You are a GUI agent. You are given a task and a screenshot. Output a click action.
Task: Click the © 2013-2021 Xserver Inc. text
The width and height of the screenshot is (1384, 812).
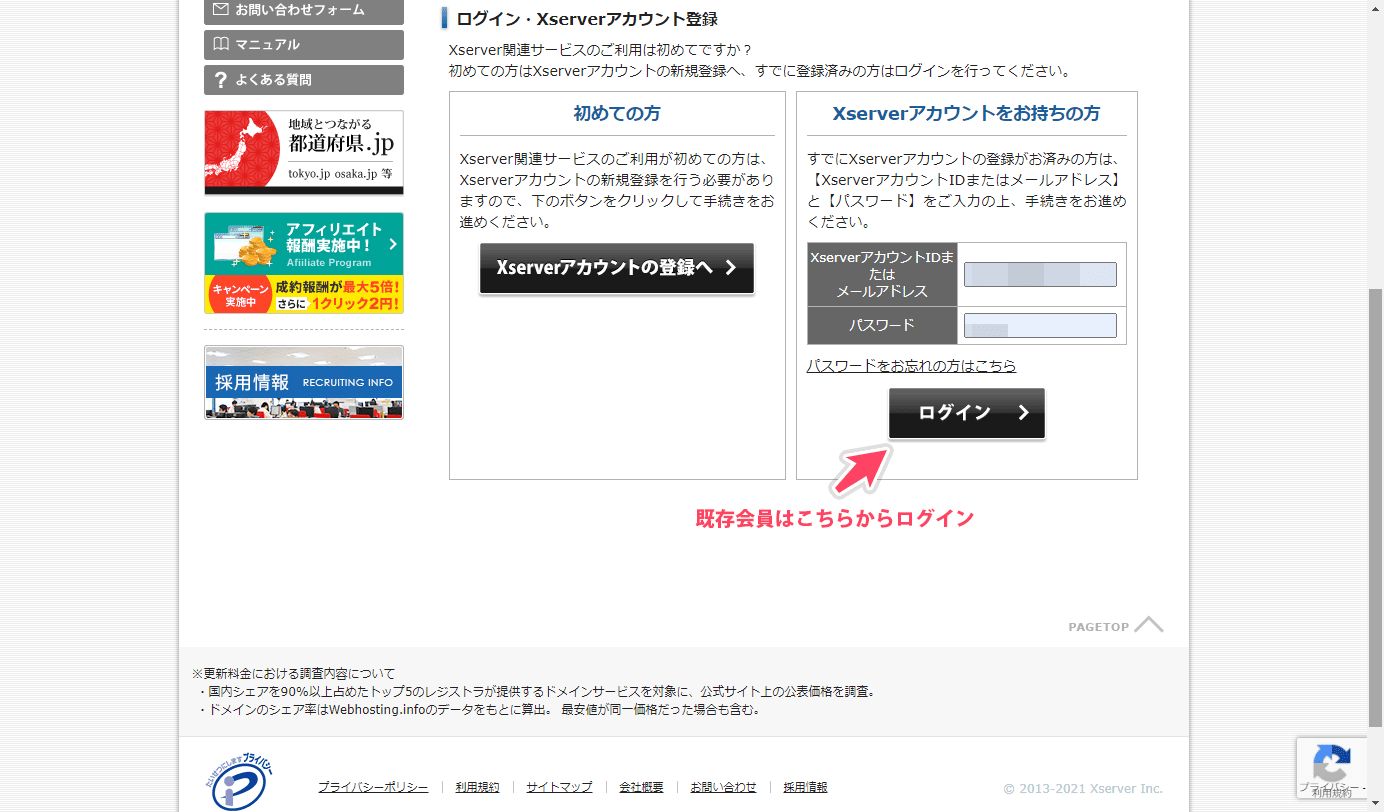click(x=1083, y=788)
